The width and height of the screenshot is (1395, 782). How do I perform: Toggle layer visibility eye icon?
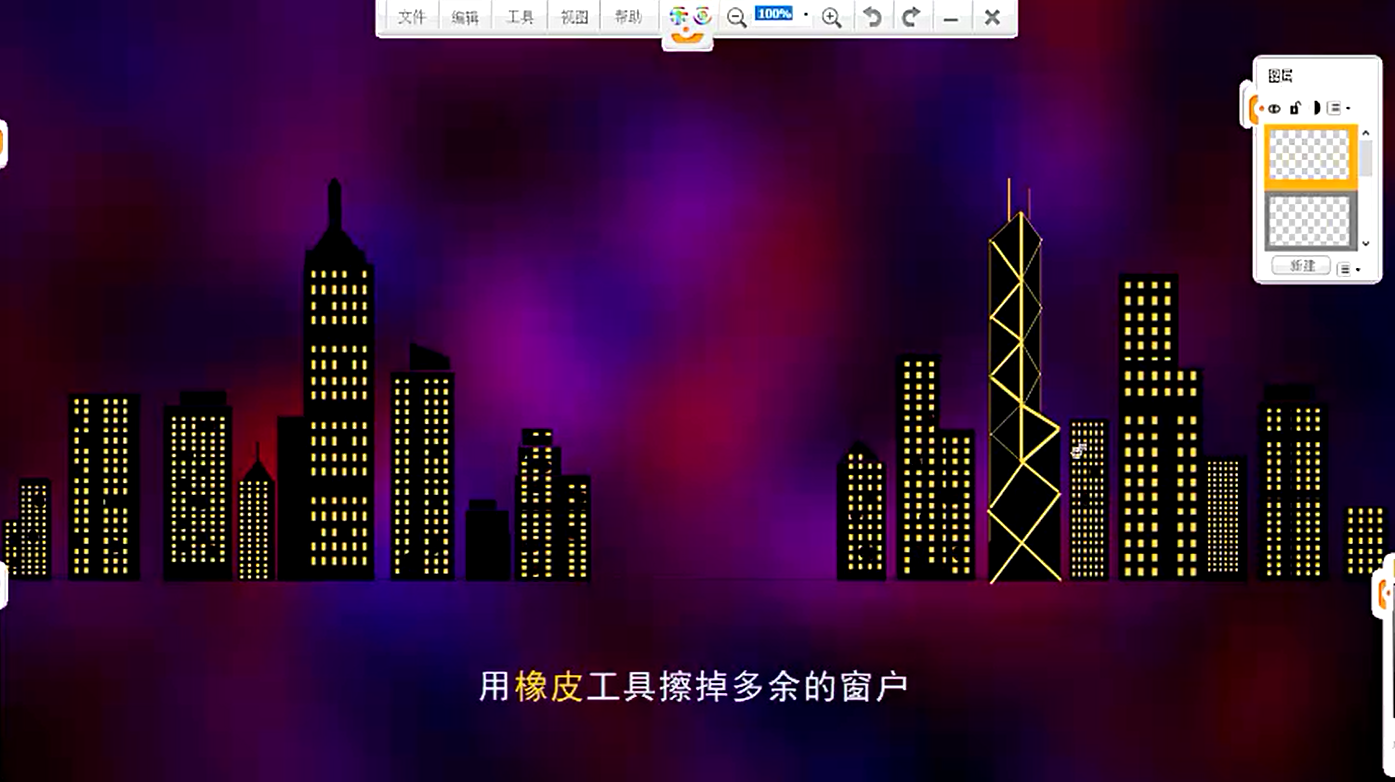1274,108
